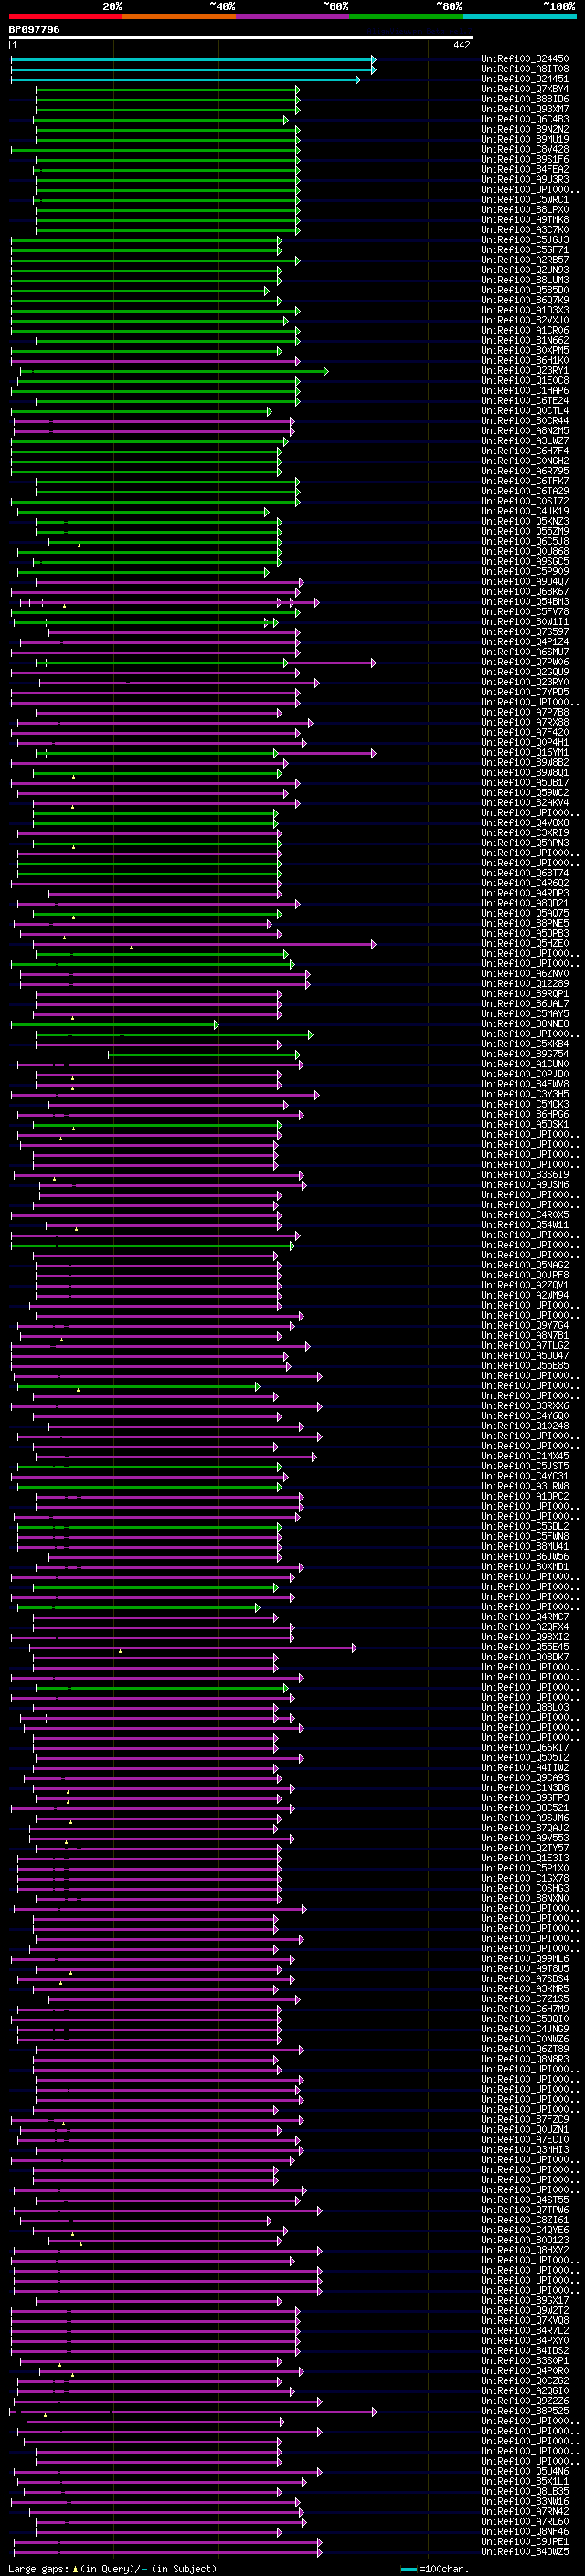Click the label UniRef100_Q6BK67

click(x=525, y=591)
